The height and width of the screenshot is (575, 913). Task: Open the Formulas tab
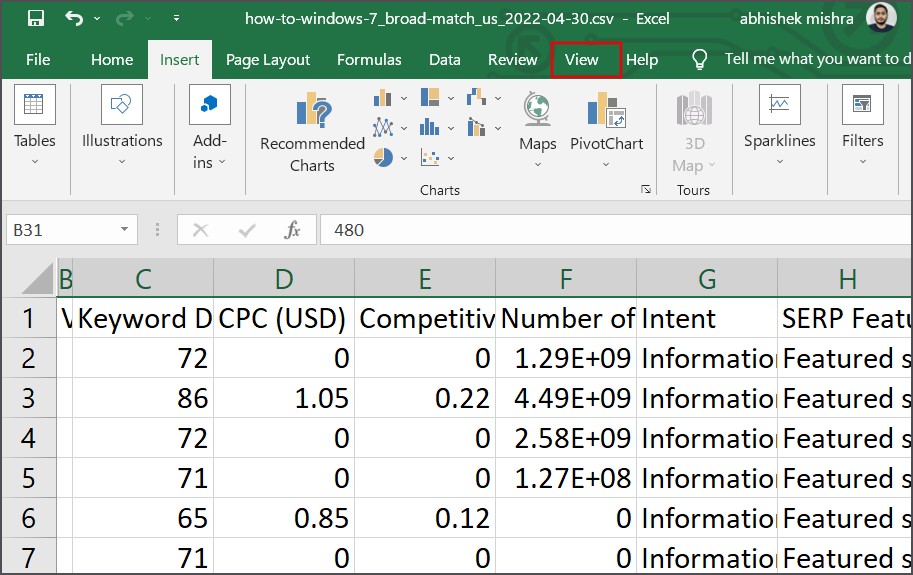(x=369, y=60)
